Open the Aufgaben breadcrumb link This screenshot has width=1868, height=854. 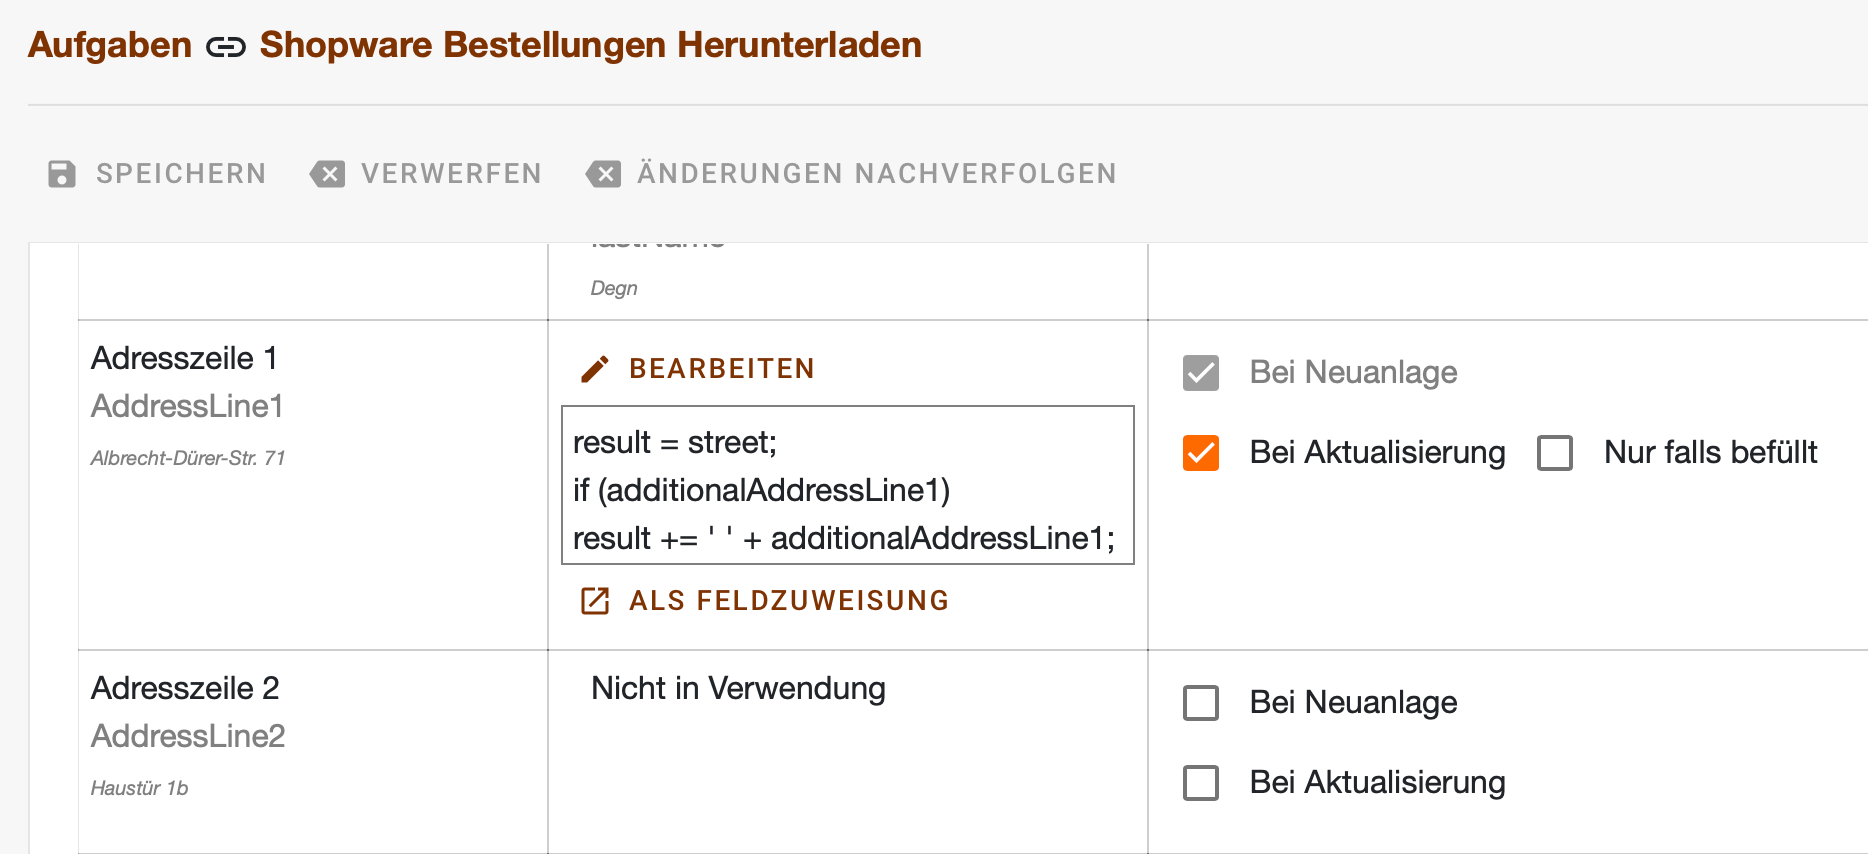[x=110, y=45]
